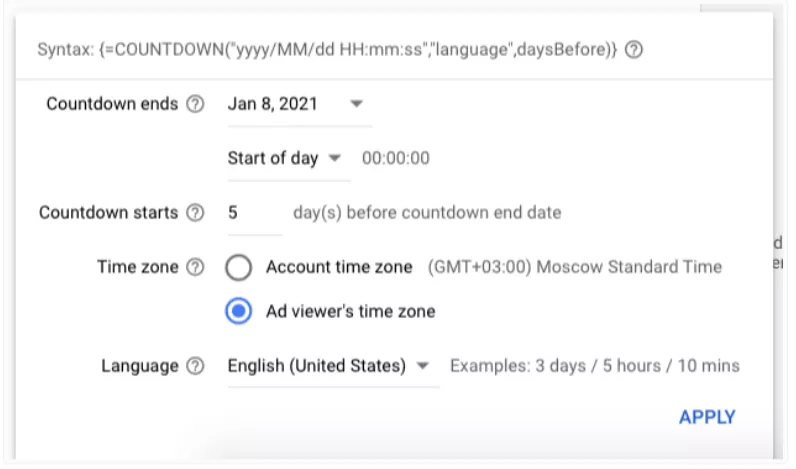This screenshot has height=469, width=796.
Task: Click the day(s) before countdown end date text
Action: 427,213
